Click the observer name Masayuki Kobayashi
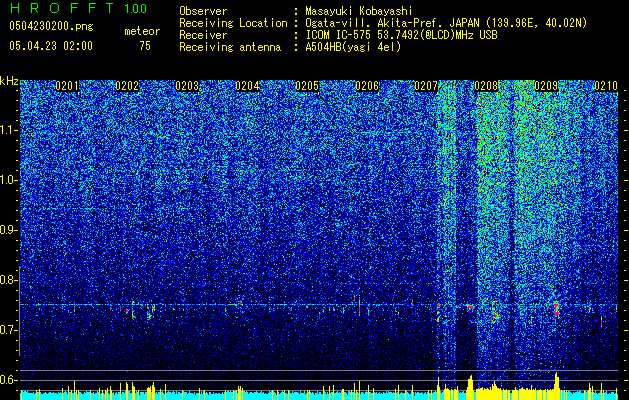This screenshot has height=400, width=629. [359, 11]
